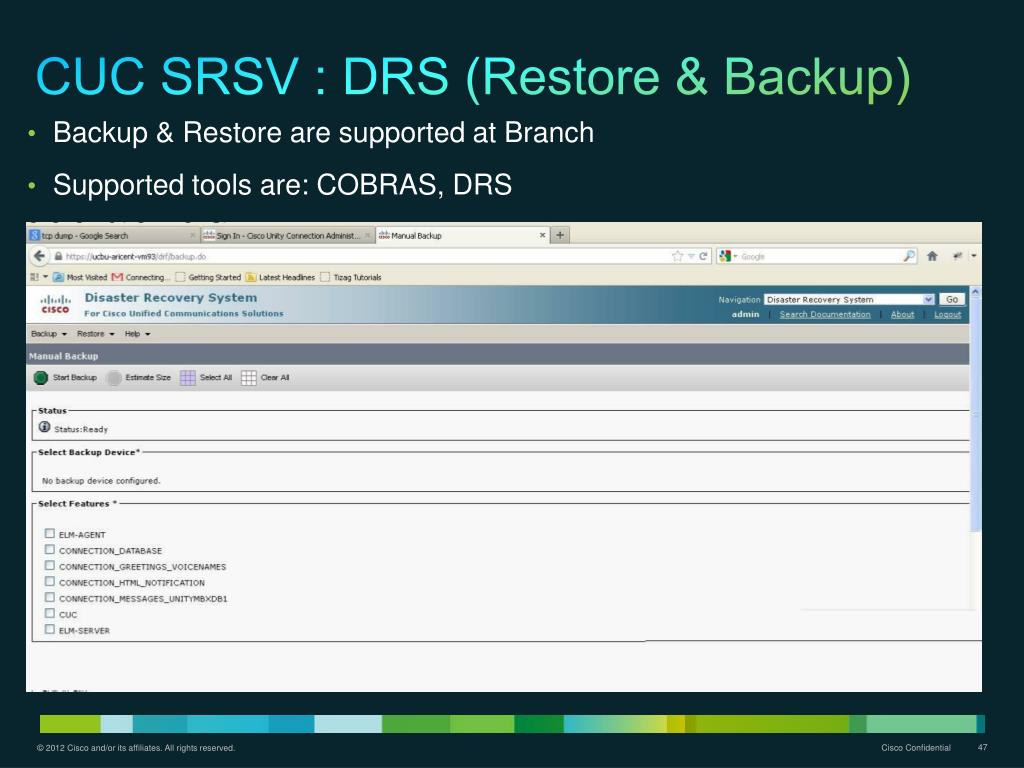Select the Manual Backup tab
The height and width of the screenshot is (768, 1024).
[x=462, y=235]
